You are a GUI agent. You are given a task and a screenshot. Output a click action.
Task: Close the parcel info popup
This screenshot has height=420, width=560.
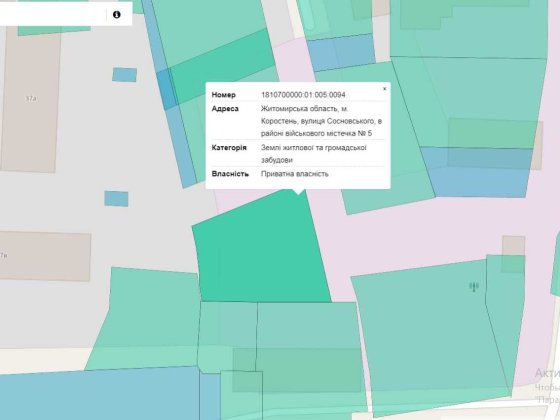coord(385,89)
